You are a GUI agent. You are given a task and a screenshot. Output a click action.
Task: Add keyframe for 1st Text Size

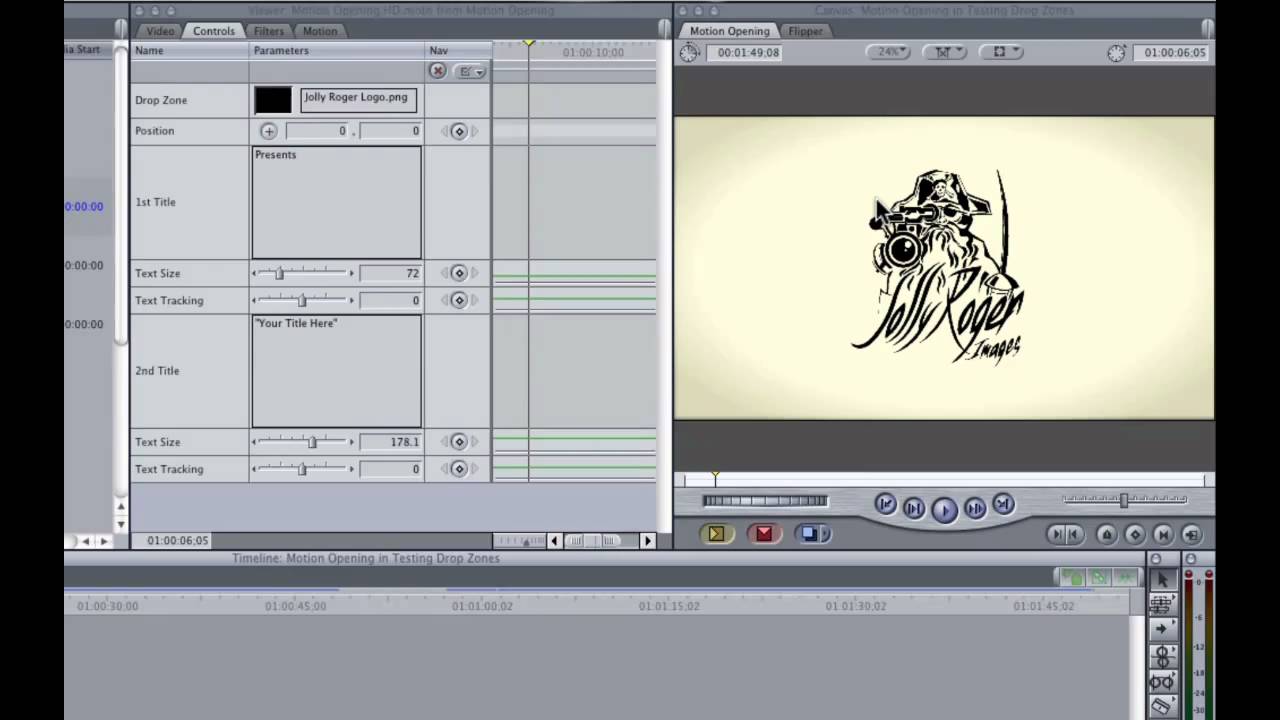point(459,273)
